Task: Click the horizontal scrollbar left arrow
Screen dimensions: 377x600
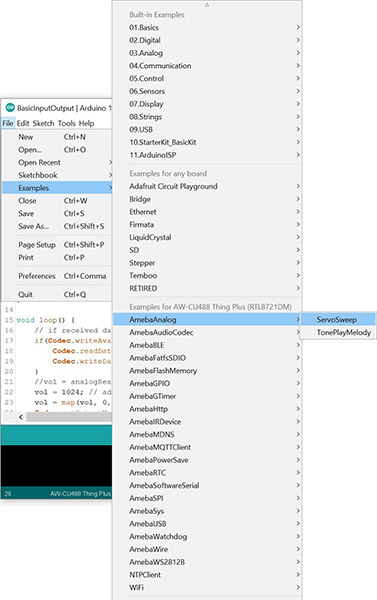Action: tap(21, 417)
